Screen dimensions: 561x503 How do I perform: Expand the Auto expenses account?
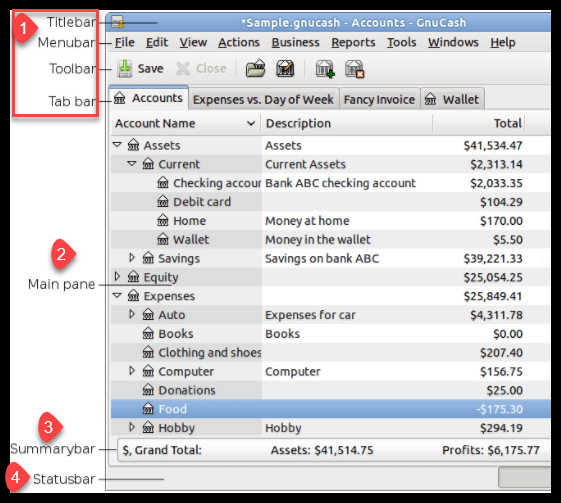tap(132, 314)
